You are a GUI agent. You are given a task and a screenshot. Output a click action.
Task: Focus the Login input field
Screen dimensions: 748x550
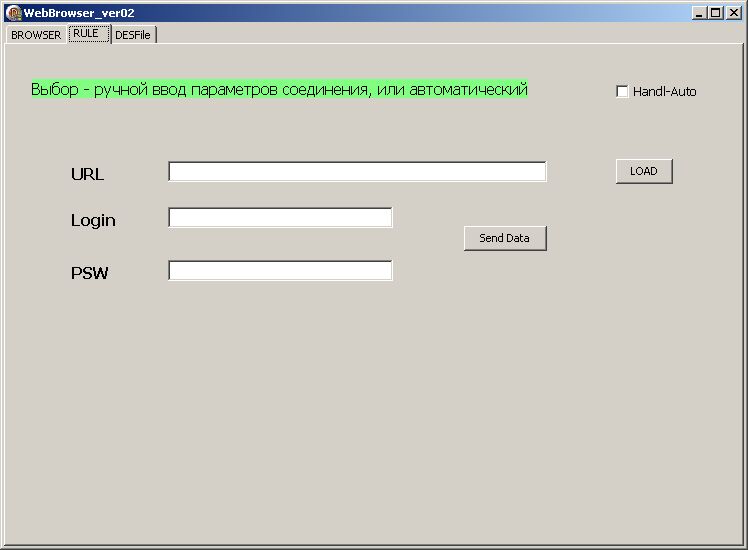click(280, 218)
